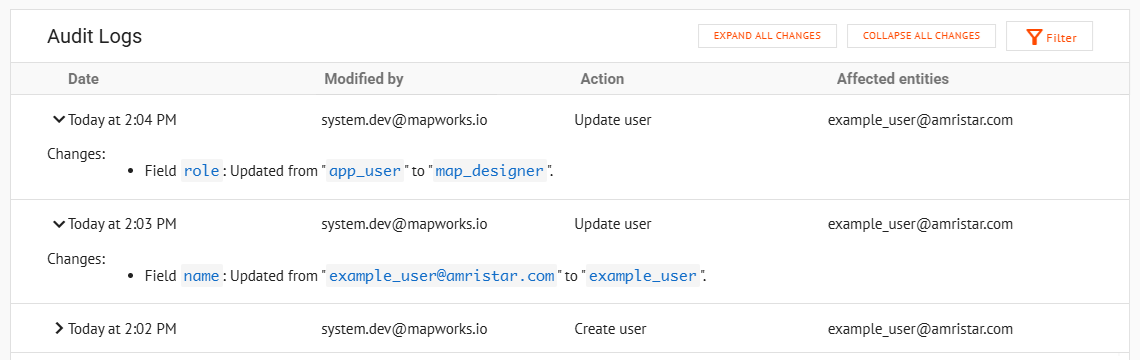The height and width of the screenshot is (360, 1140).
Task: Click the Action column header
Action: pyautogui.click(x=602, y=79)
